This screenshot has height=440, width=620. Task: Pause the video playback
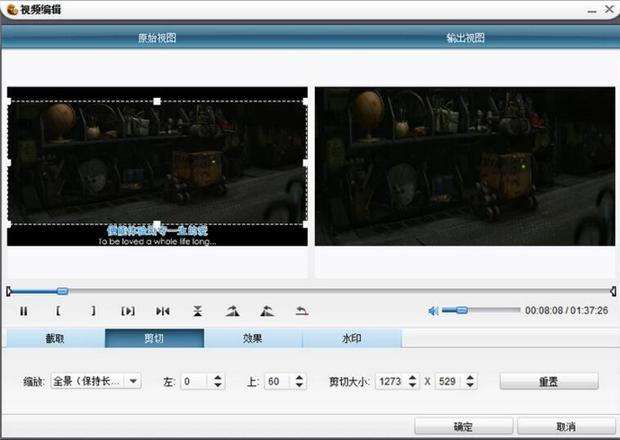tap(24, 312)
